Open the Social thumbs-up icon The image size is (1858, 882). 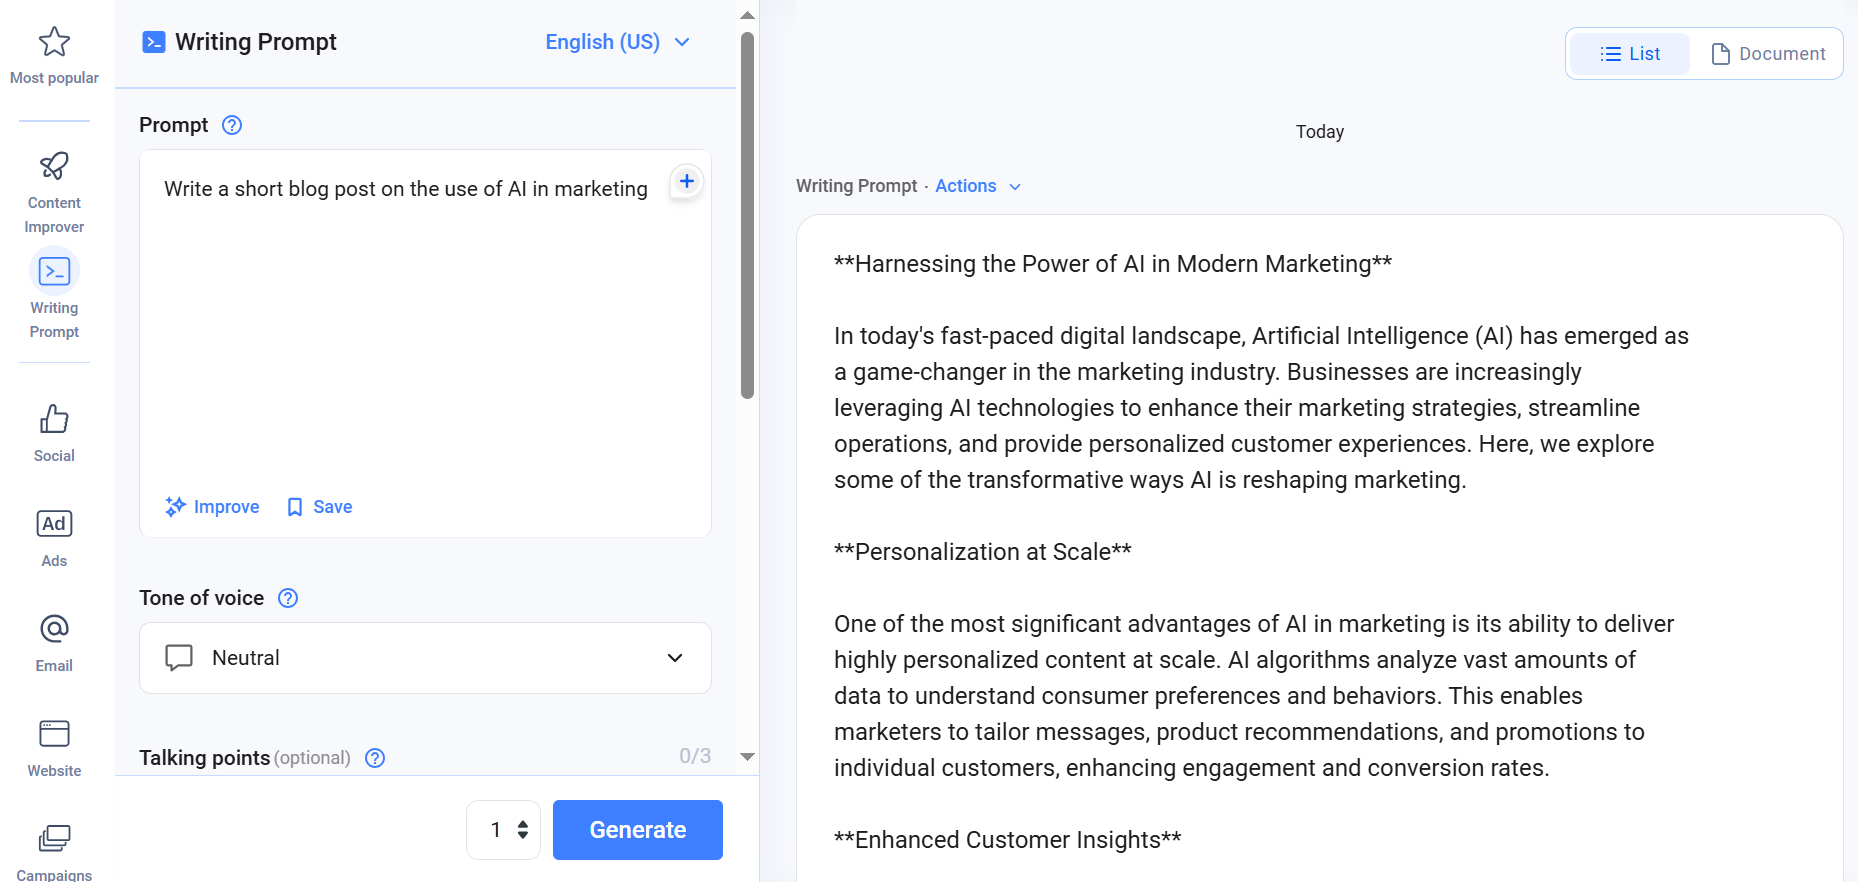coord(54,419)
